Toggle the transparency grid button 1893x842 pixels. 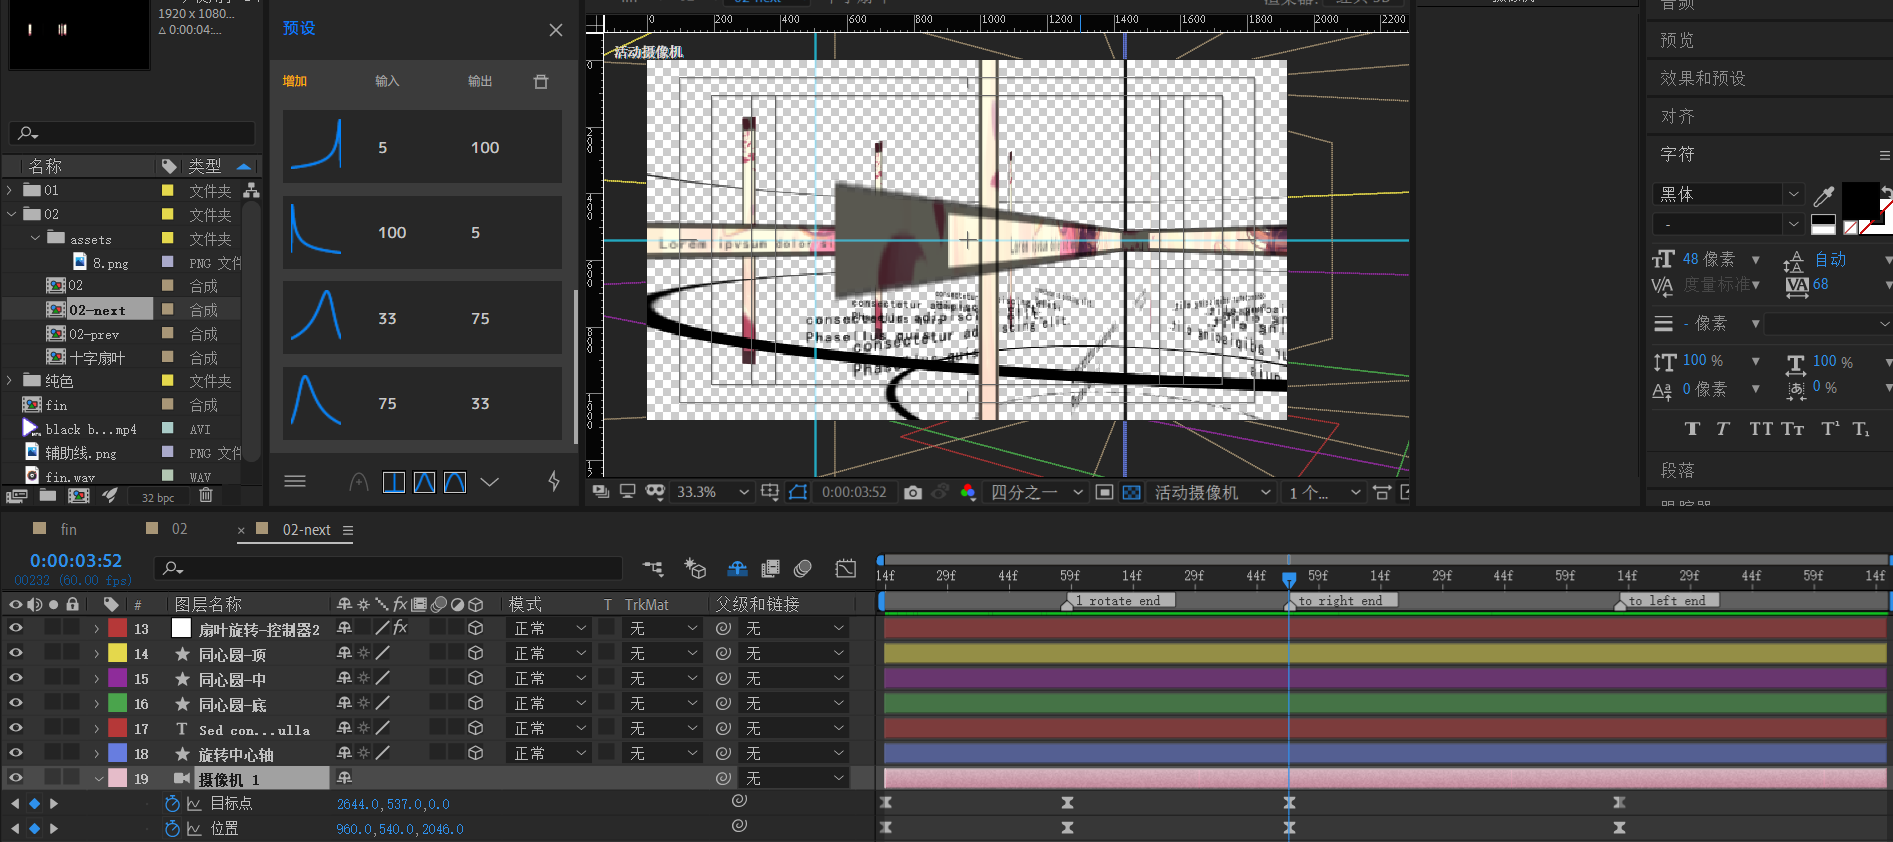point(1131,492)
